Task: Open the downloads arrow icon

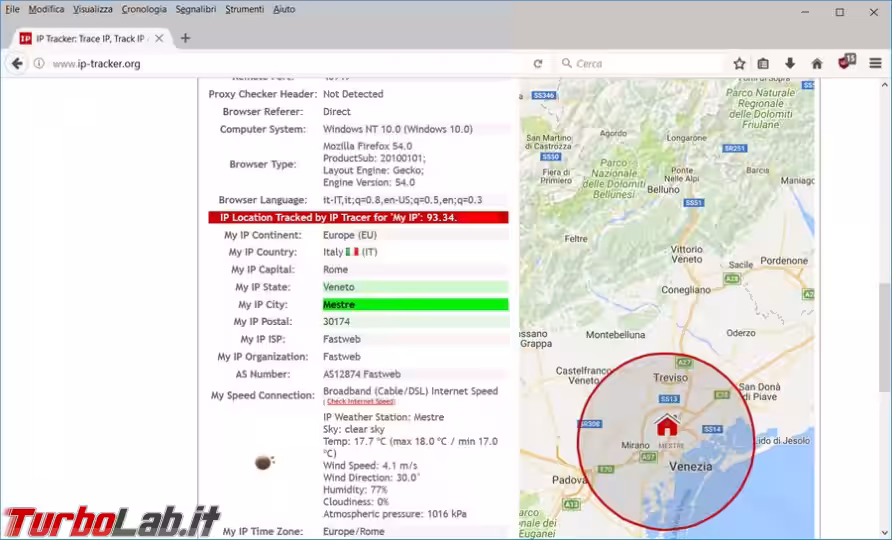Action: pyautogui.click(x=790, y=64)
